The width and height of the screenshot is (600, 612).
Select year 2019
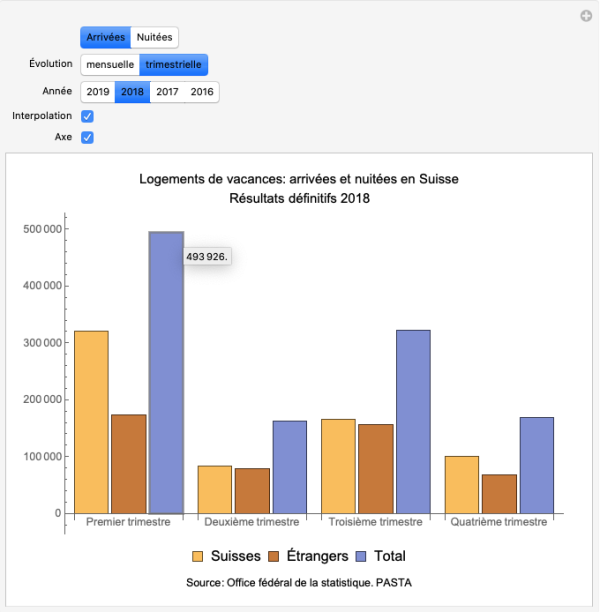98,91
